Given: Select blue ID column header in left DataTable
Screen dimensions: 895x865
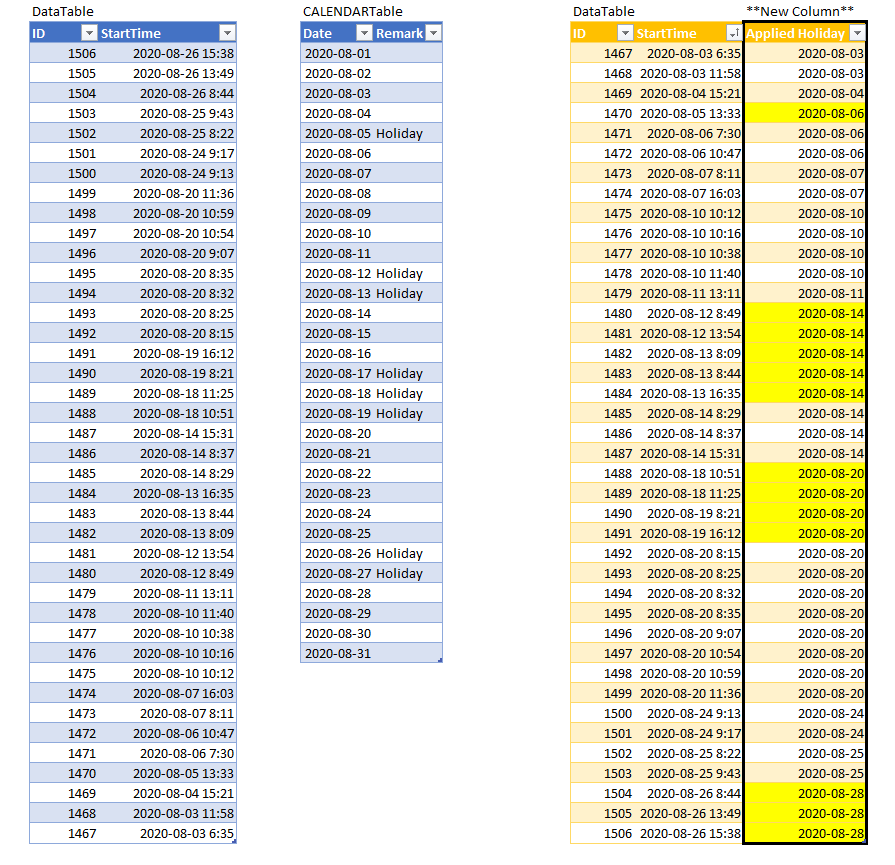Looking at the screenshot, I should (64, 33).
